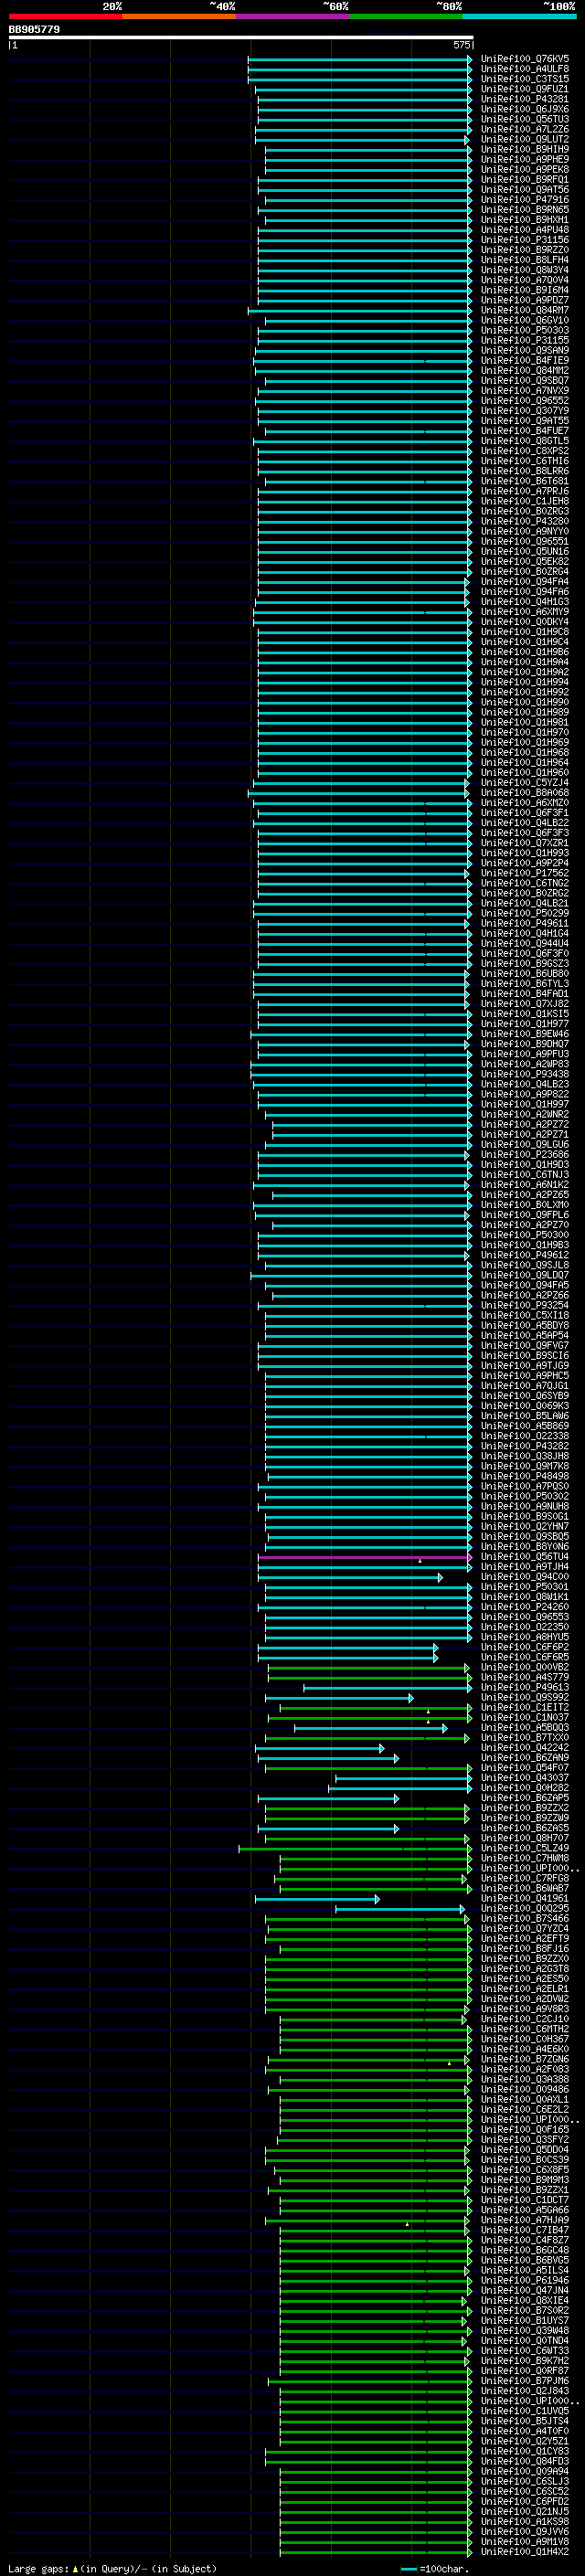Image resolution: width=585 pixels, height=2576 pixels.
Task: Select the query name BB905779
Action: point(34,29)
